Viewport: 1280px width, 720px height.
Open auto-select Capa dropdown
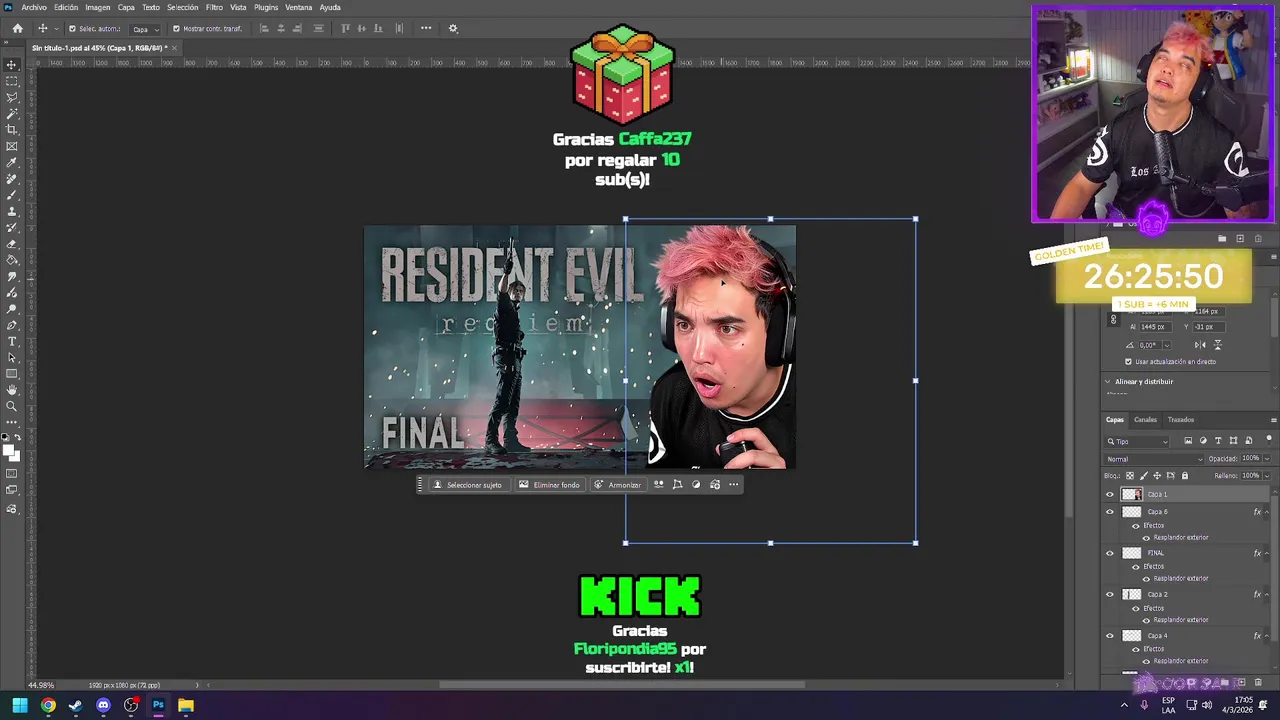click(145, 29)
